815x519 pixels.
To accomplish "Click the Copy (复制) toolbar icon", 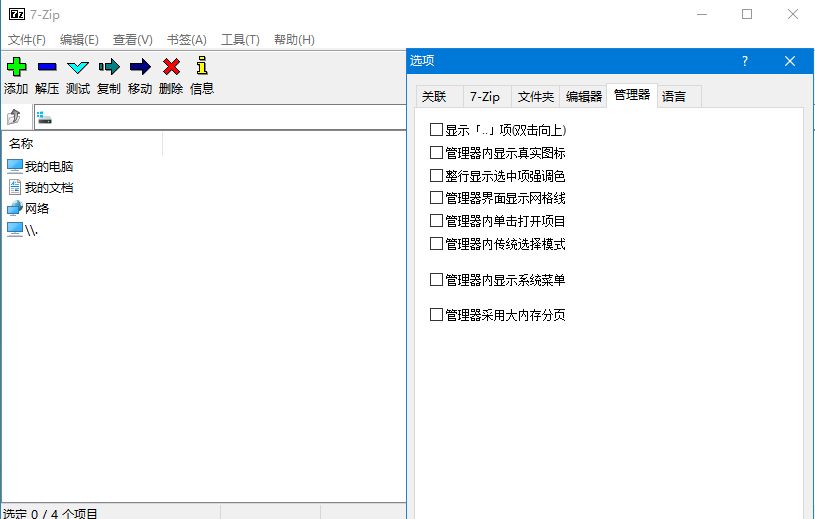I will point(109,68).
